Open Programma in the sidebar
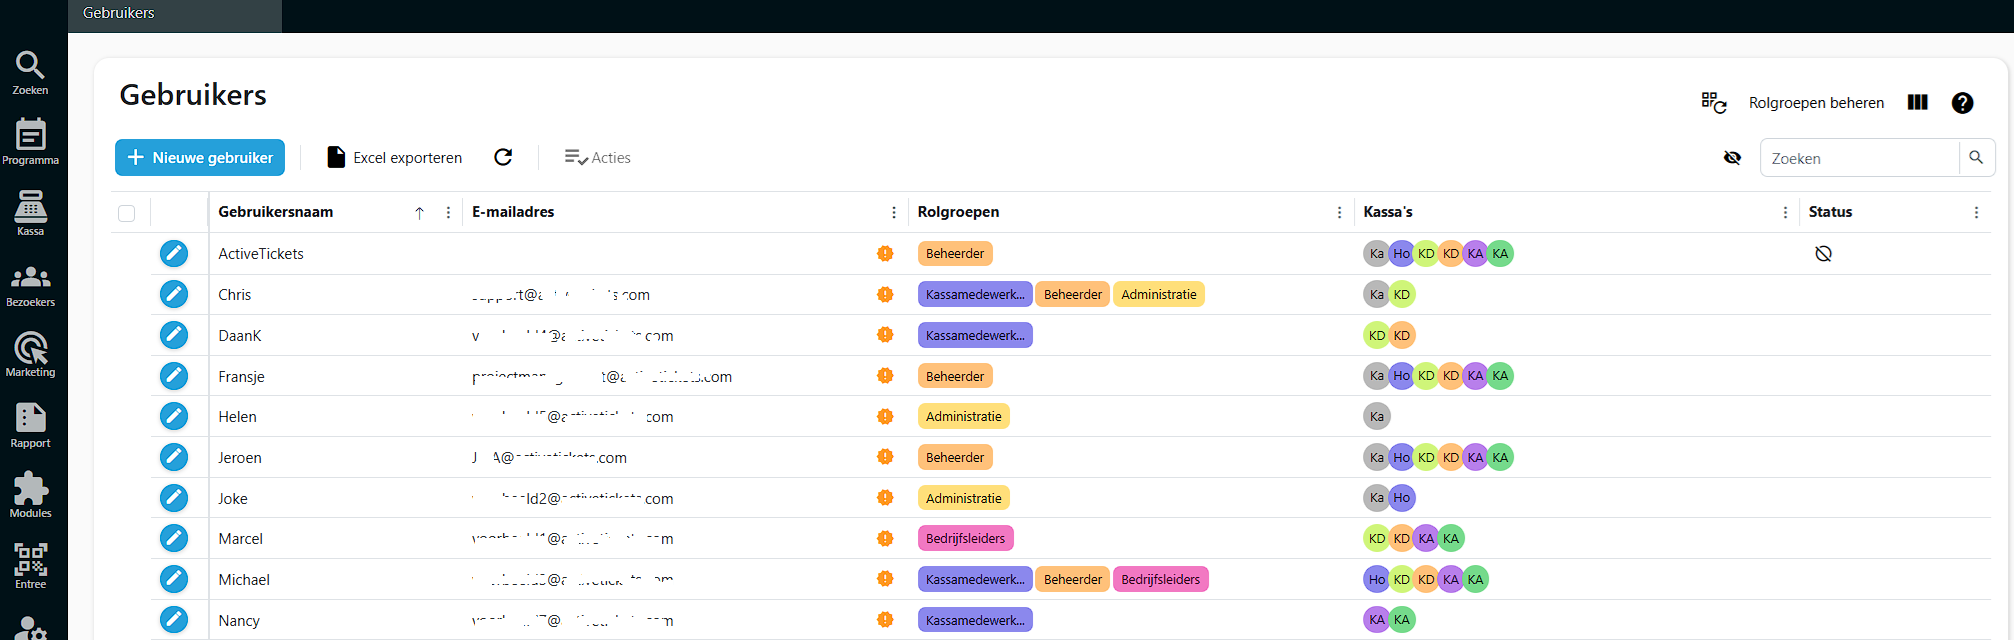 30,142
